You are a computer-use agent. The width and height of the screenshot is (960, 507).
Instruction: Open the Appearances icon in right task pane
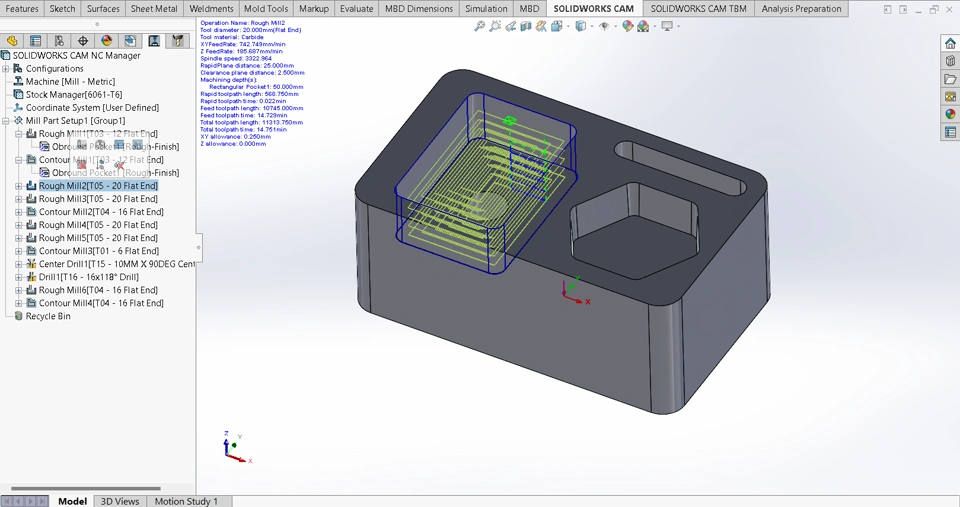pos(950,114)
